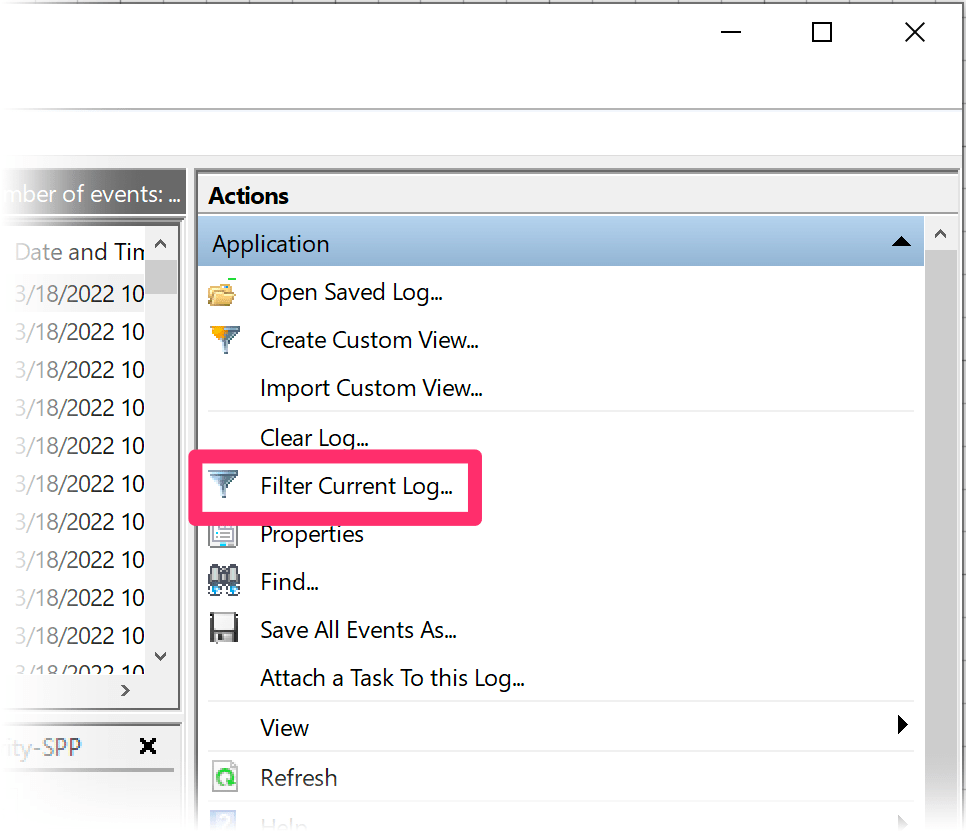Click the Application section header
This screenshot has width=966, height=838.
[x=269, y=242]
